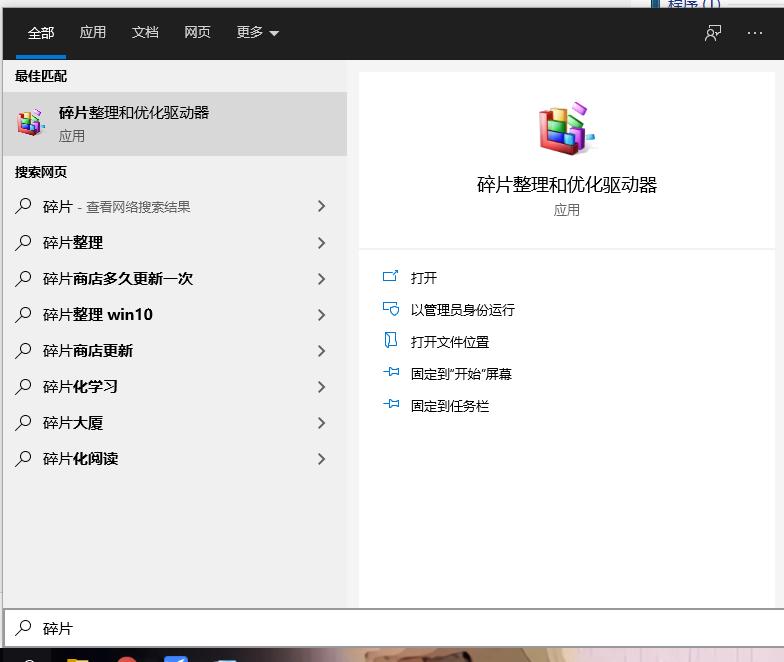
Task: Click 打开 to launch the app
Action: pyautogui.click(x=424, y=278)
